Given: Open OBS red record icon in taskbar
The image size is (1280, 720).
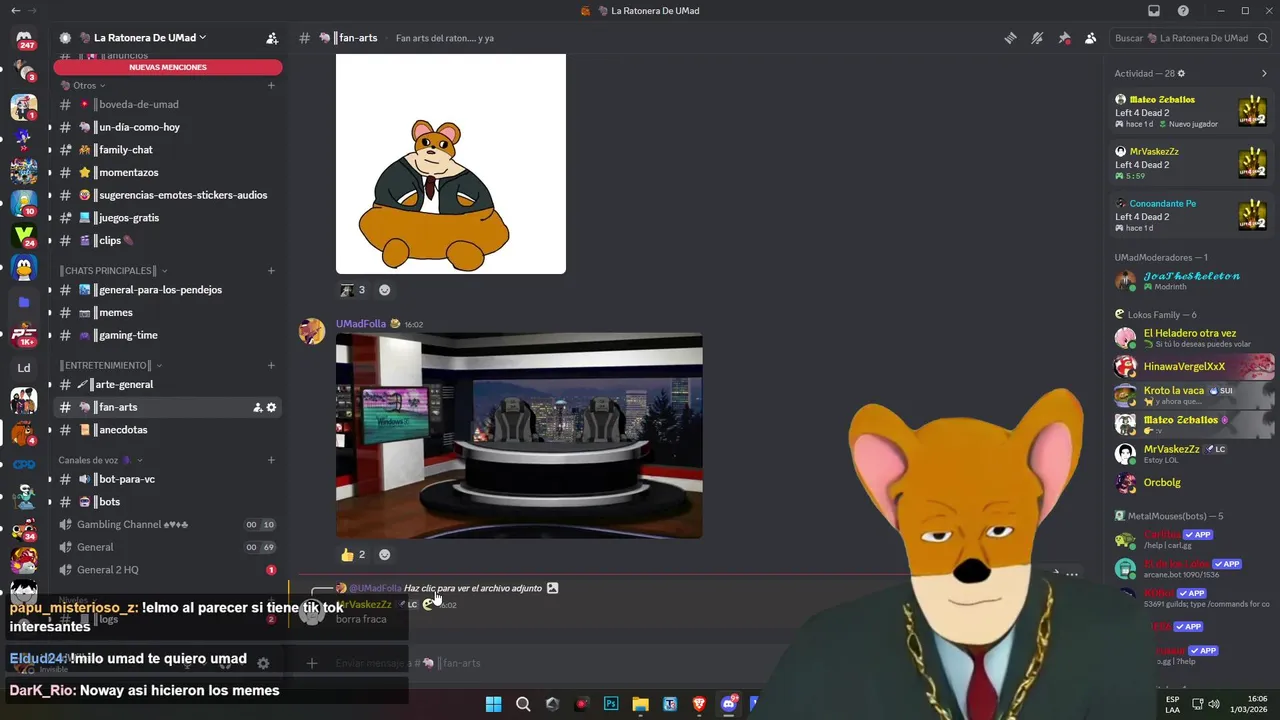Looking at the screenshot, I should pyautogui.click(x=582, y=704).
